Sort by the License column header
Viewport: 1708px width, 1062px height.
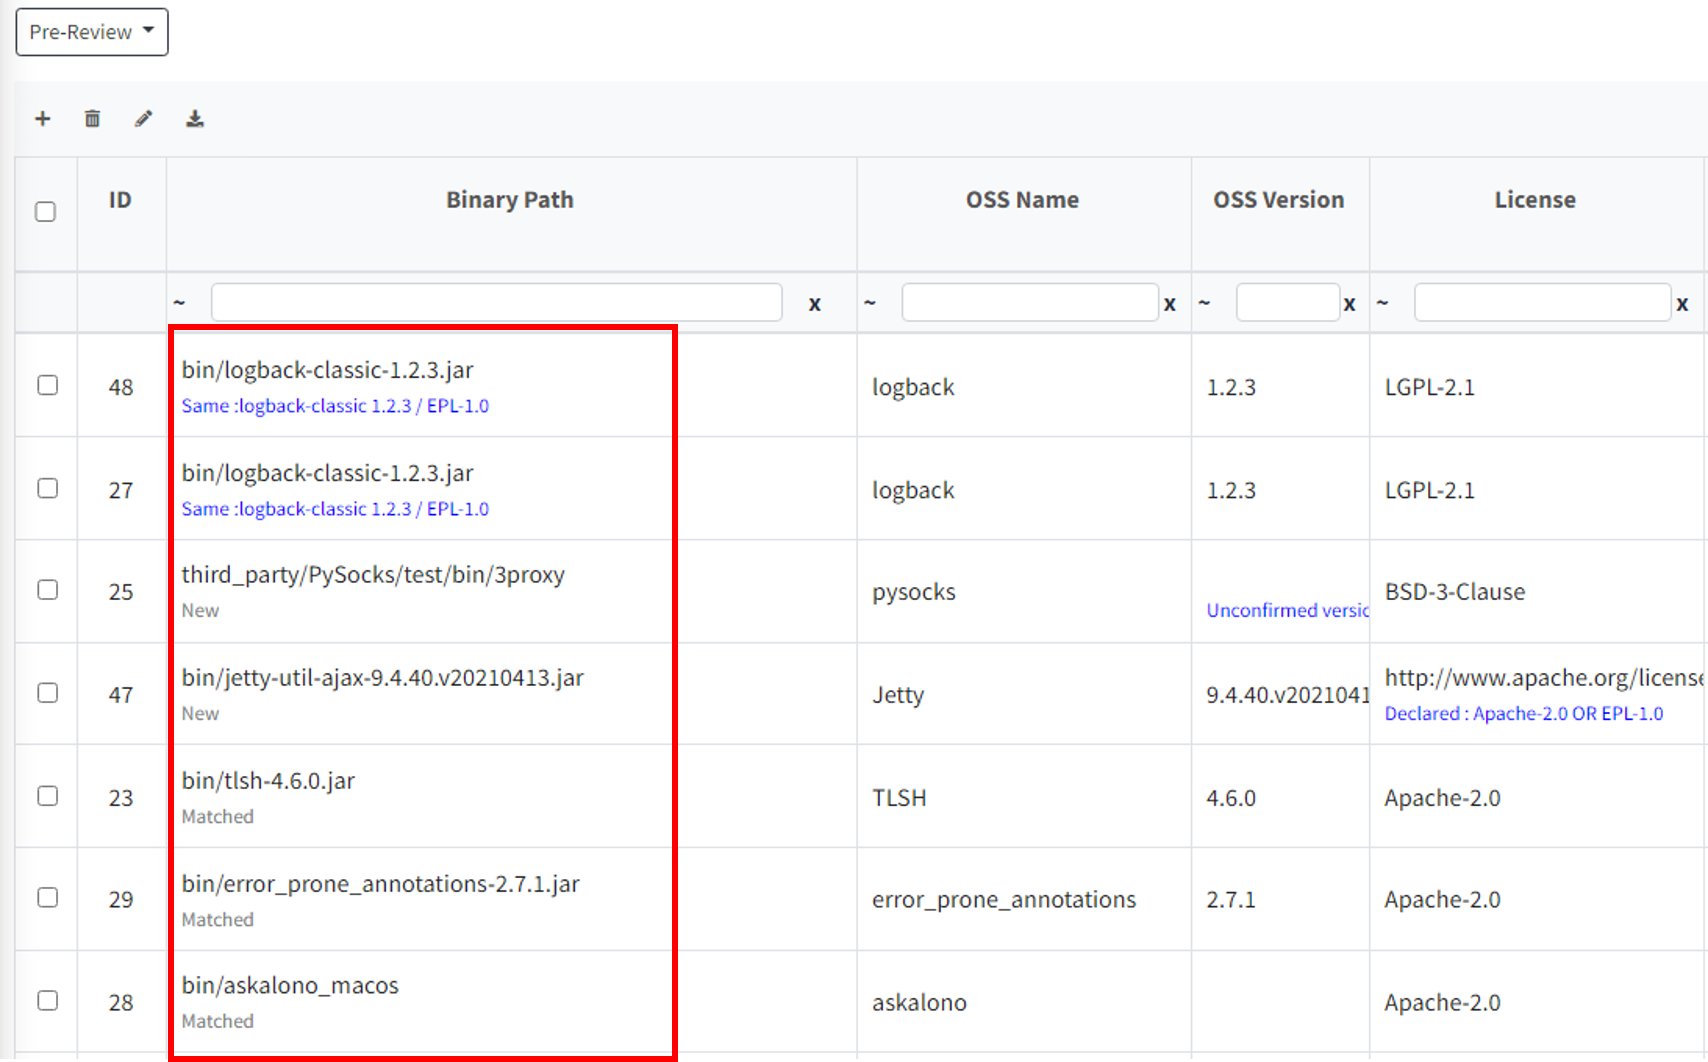tap(1535, 200)
